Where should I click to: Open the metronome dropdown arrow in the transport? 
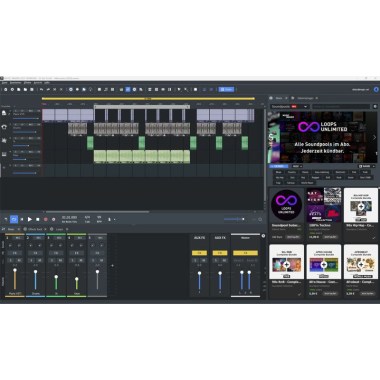115,219
